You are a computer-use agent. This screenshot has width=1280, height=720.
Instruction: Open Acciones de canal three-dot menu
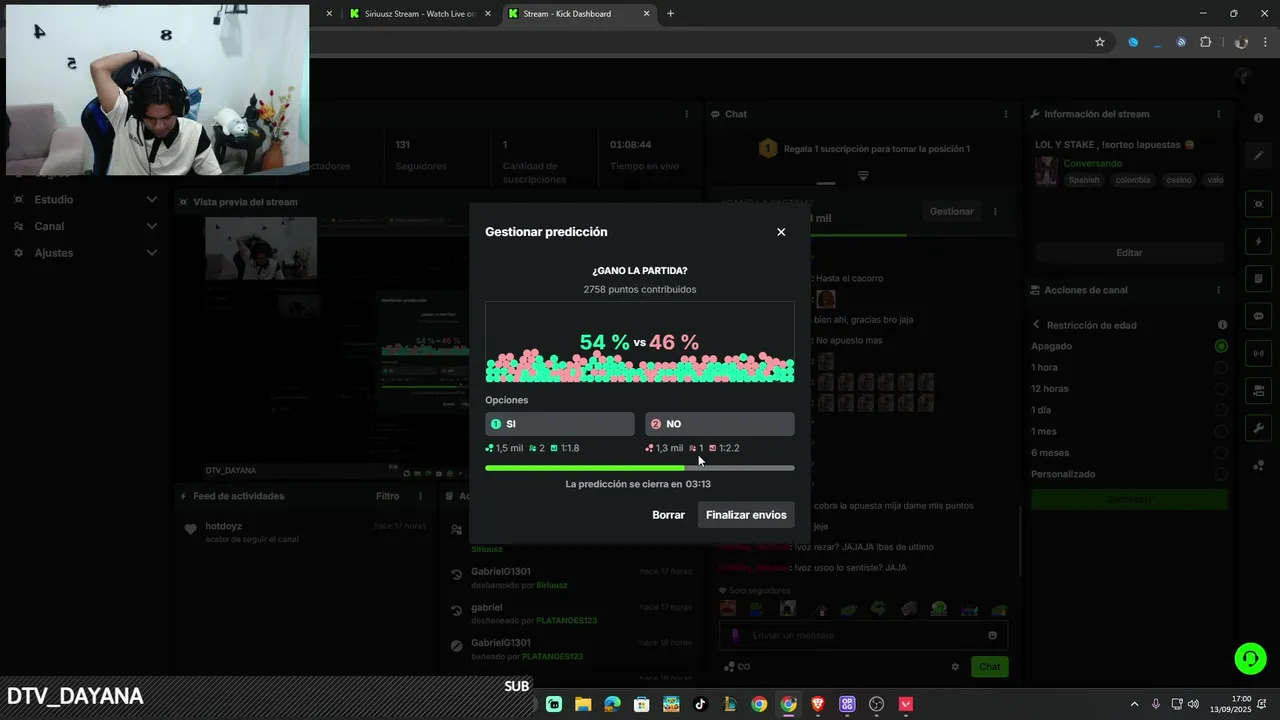[x=1218, y=290]
